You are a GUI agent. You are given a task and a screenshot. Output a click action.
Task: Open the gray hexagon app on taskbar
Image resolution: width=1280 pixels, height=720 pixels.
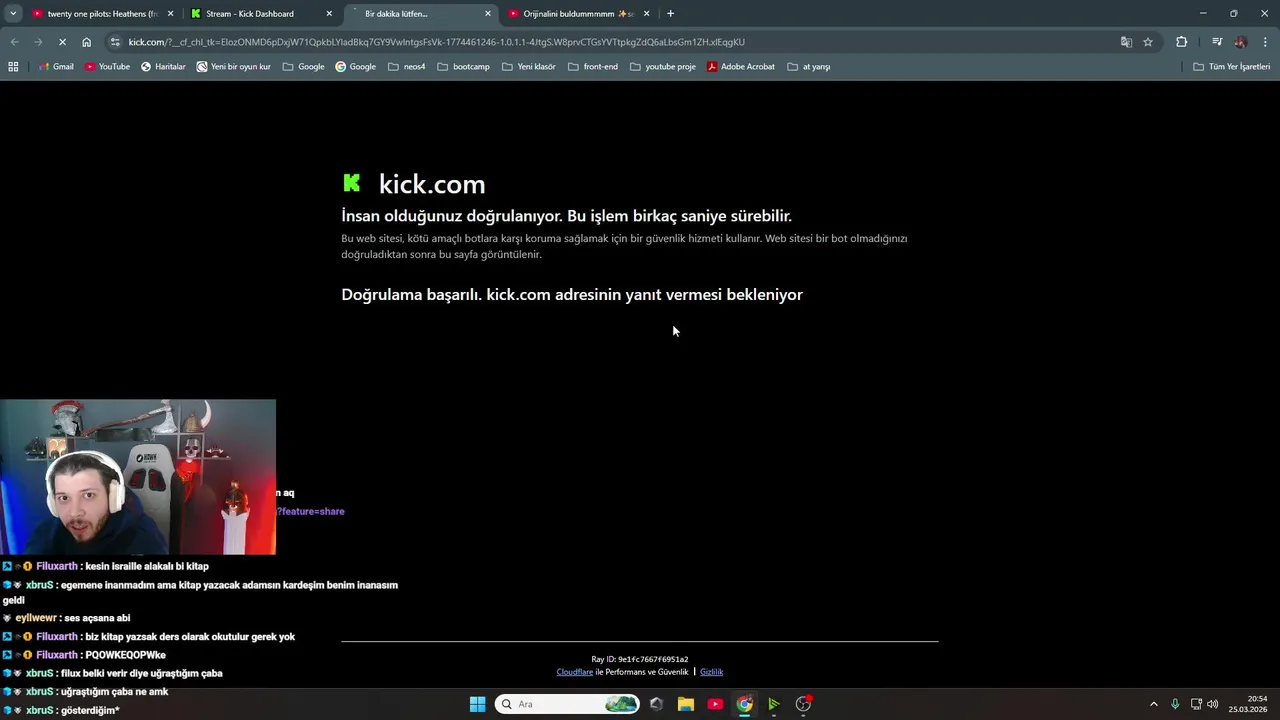click(x=656, y=704)
